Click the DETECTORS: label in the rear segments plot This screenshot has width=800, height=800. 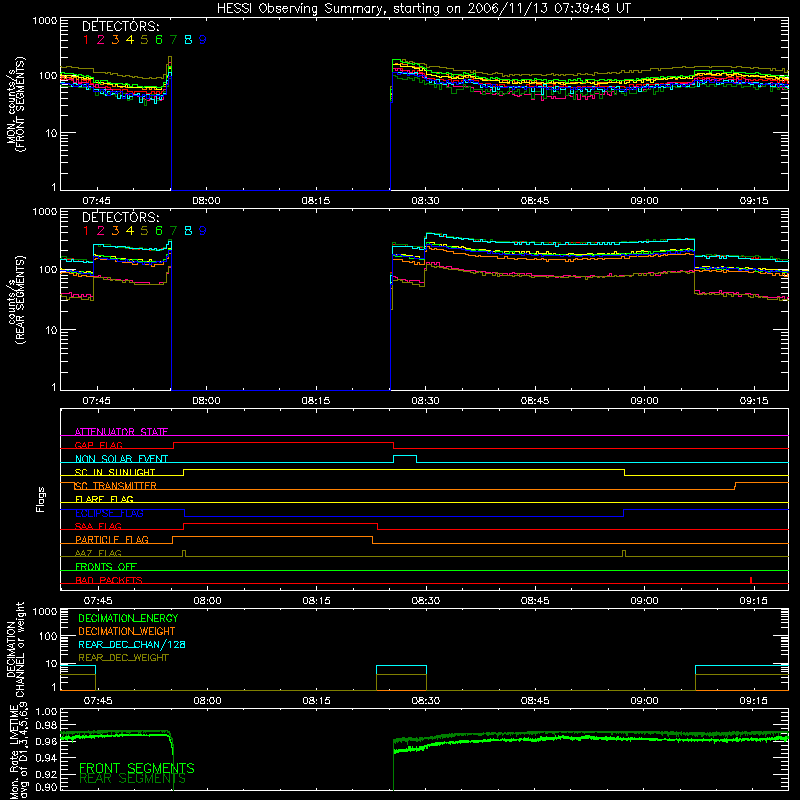120,217
